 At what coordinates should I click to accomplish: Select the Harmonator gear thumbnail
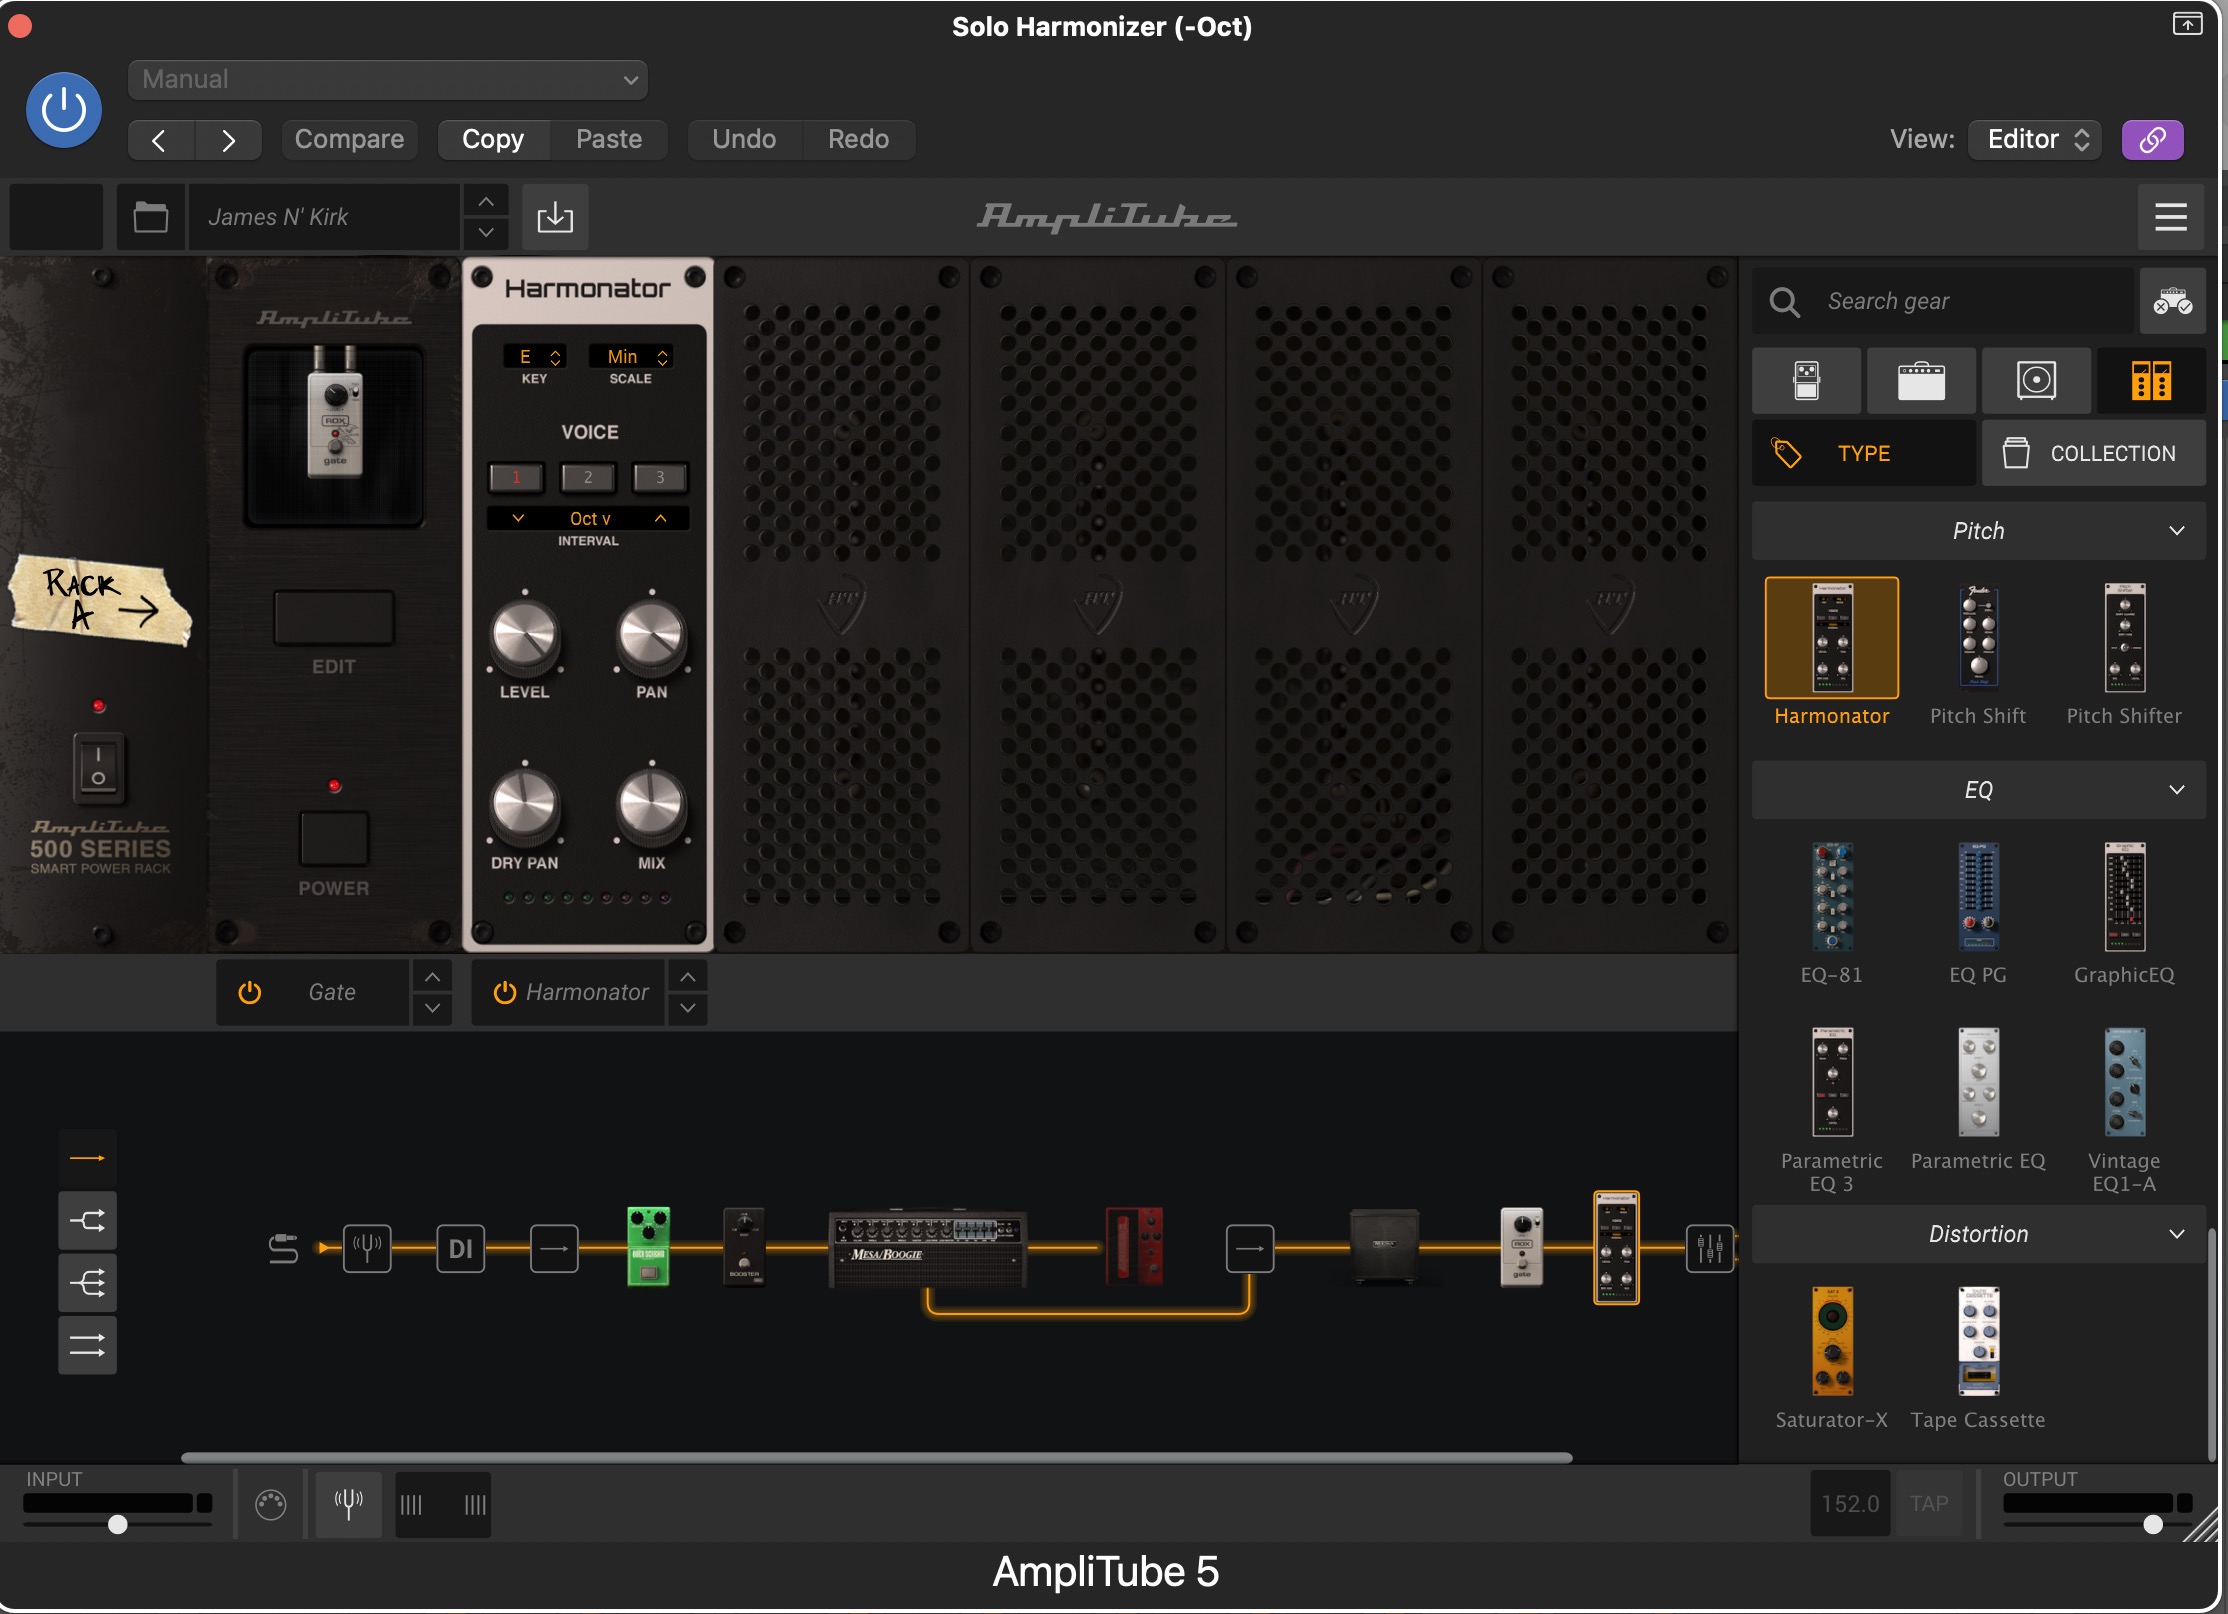(x=1832, y=638)
